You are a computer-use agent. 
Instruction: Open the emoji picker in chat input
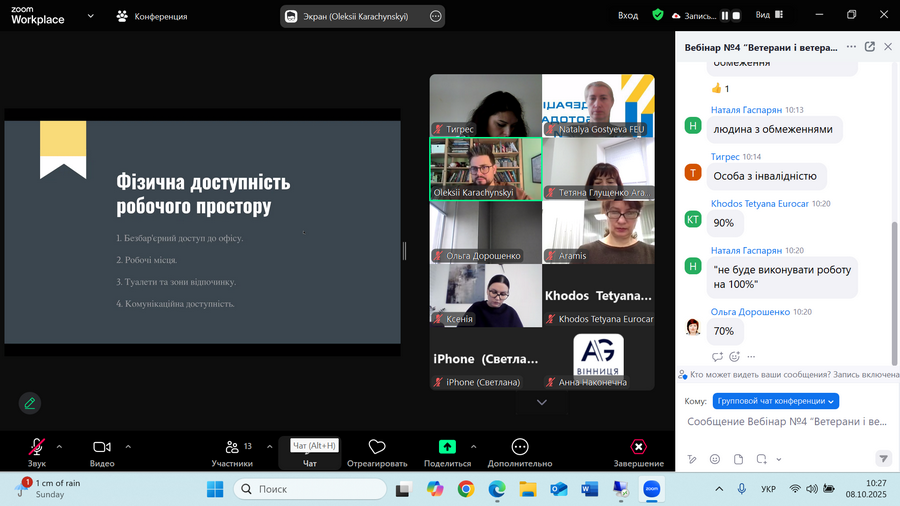(x=715, y=459)
